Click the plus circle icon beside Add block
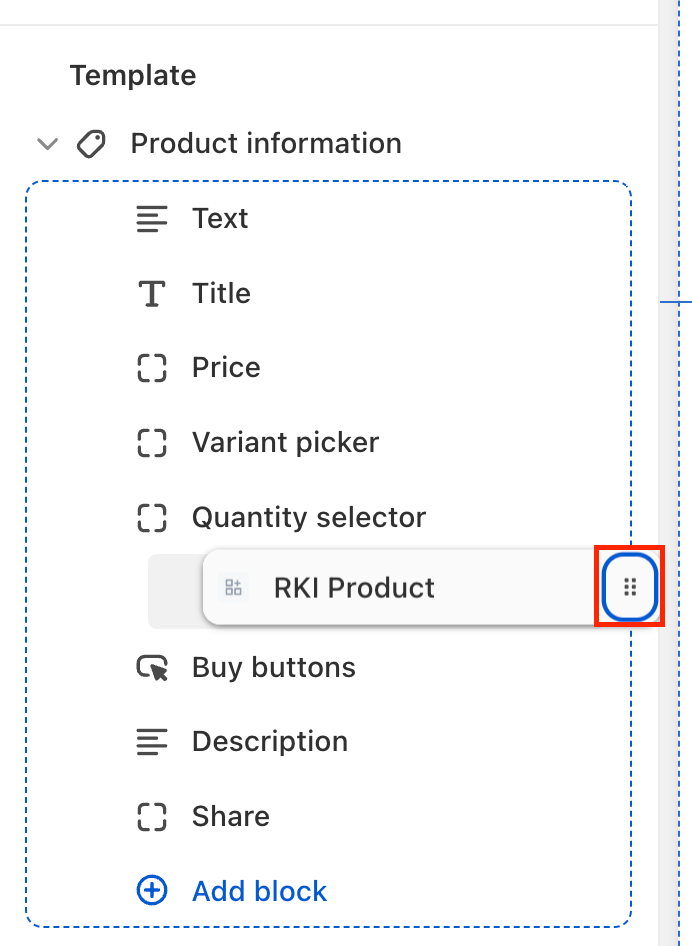The image size is (692, 946). 152,891
